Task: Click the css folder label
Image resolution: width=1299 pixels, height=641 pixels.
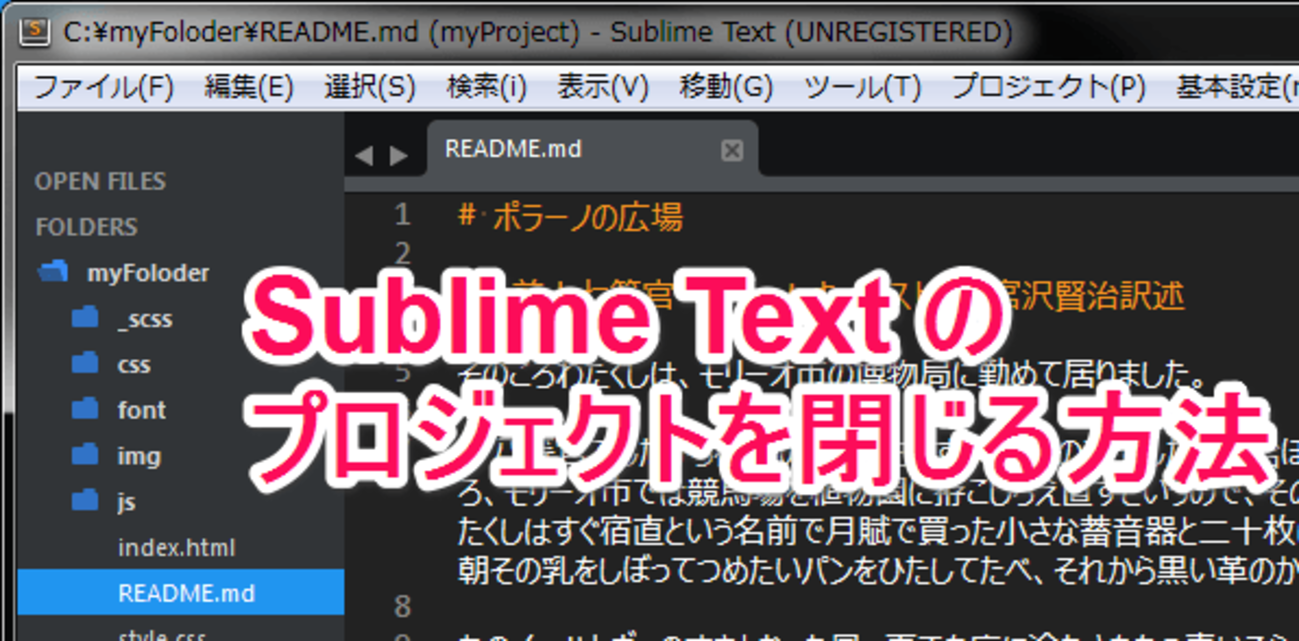Action: click(x=134, y=365)
